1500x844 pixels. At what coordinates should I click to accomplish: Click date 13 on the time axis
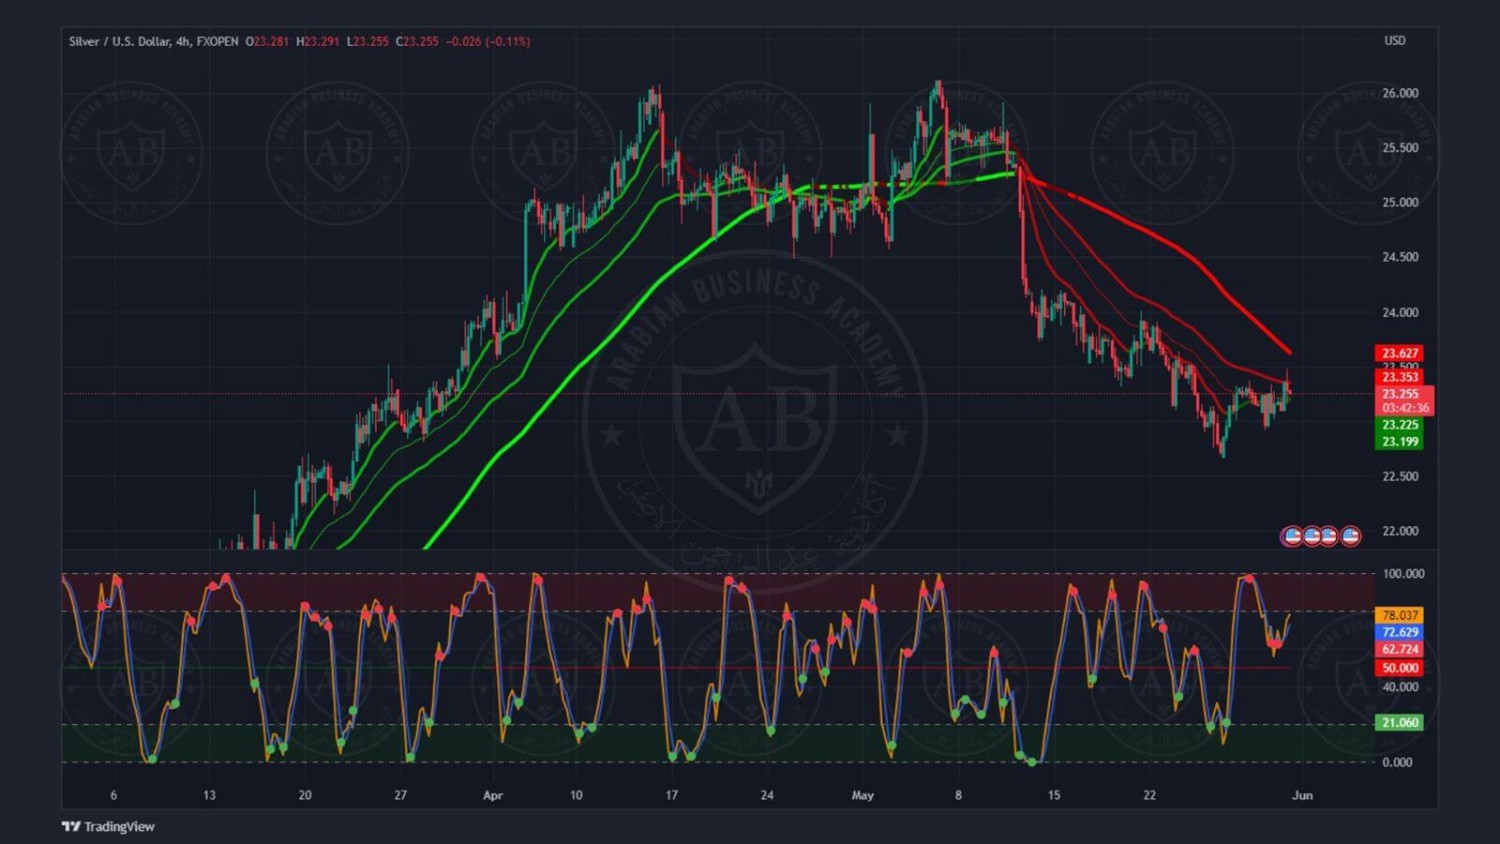pos(209,796)
